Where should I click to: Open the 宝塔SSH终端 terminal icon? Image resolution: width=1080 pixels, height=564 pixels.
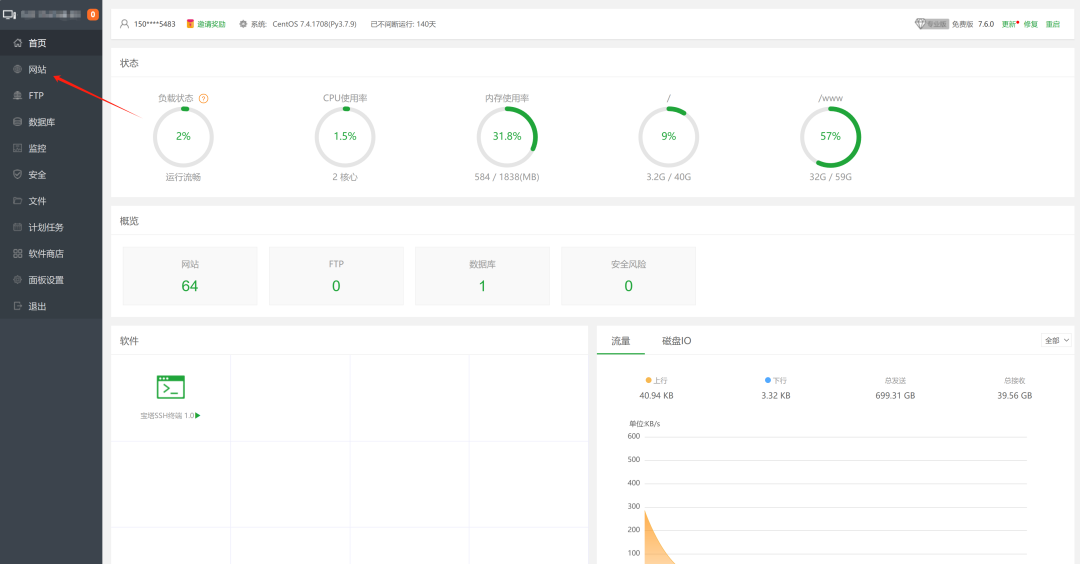point(171,388)
